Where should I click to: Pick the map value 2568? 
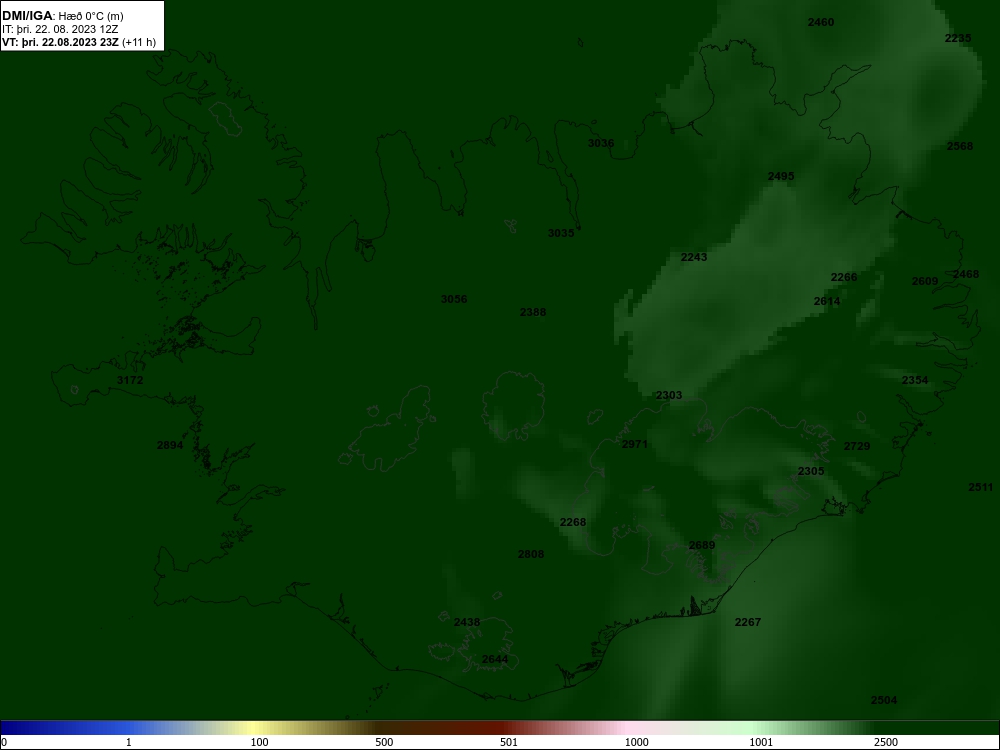[960, 146]
